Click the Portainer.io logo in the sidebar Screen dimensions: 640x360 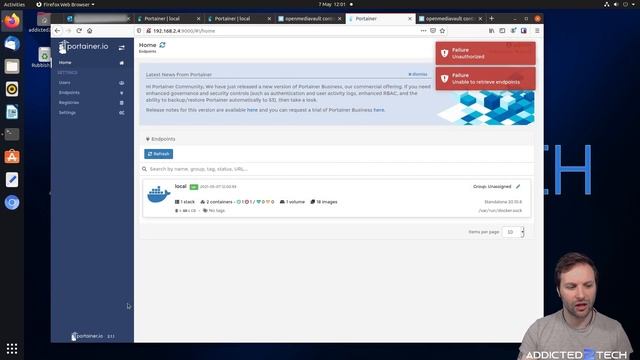click(84, 47)
